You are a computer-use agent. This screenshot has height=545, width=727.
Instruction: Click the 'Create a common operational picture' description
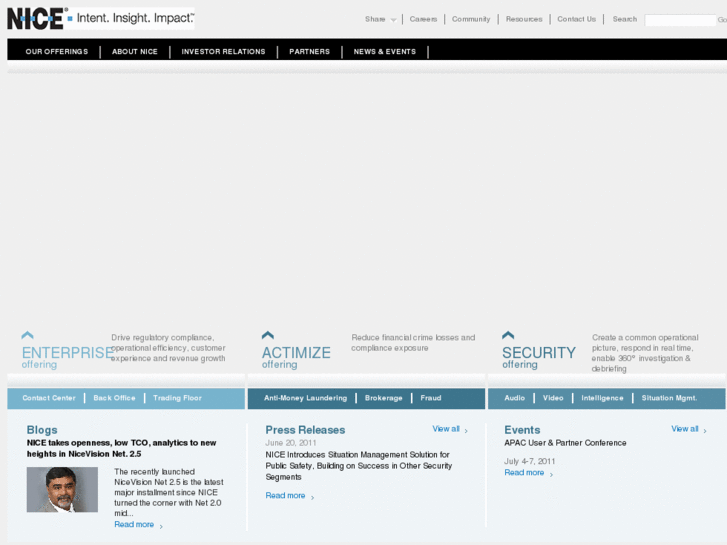point(645,353)
